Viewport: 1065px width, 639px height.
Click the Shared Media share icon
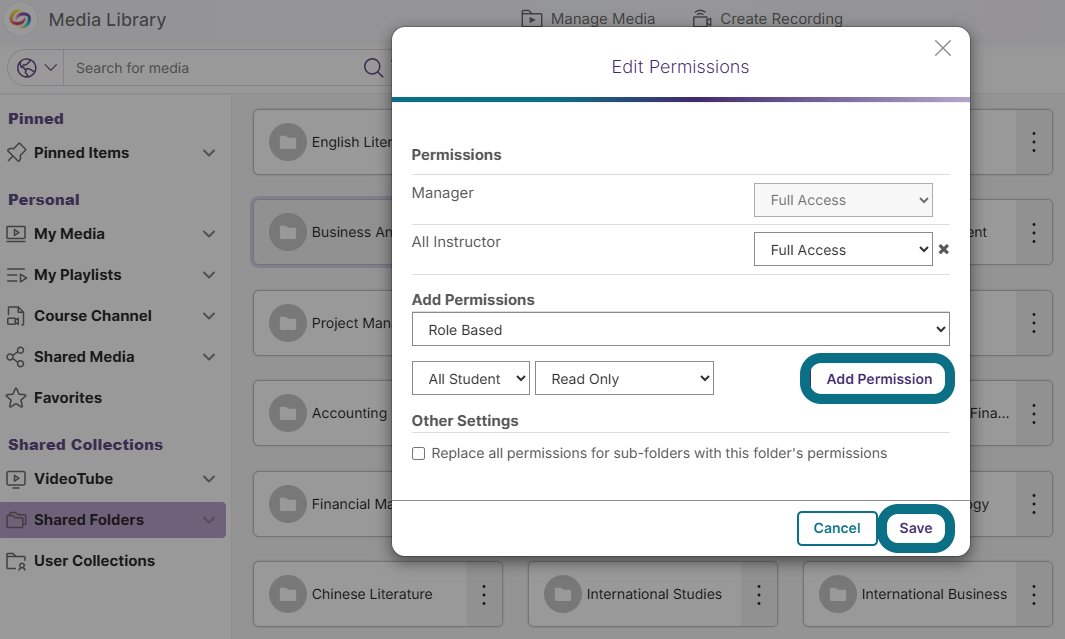(16, 357)
